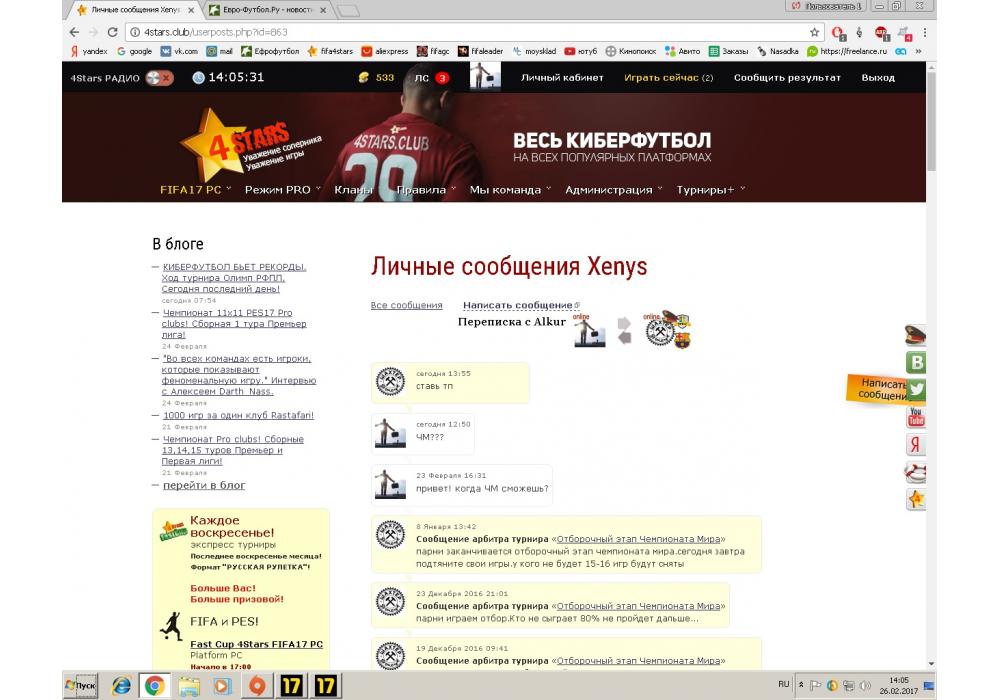Reload the page using the refresh button
This screenshot has width=1000, height=700.
pyautogui.click(x=111, y=32)
